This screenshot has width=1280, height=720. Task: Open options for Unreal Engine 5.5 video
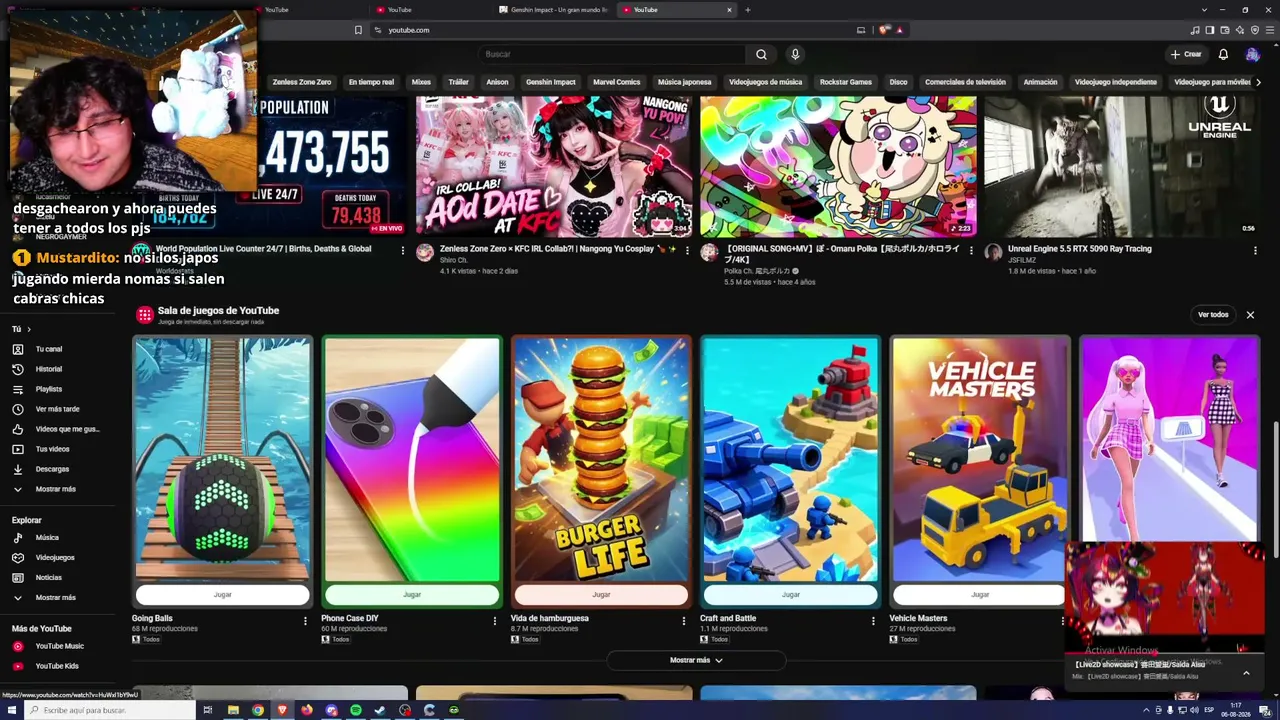point(1255,251)
